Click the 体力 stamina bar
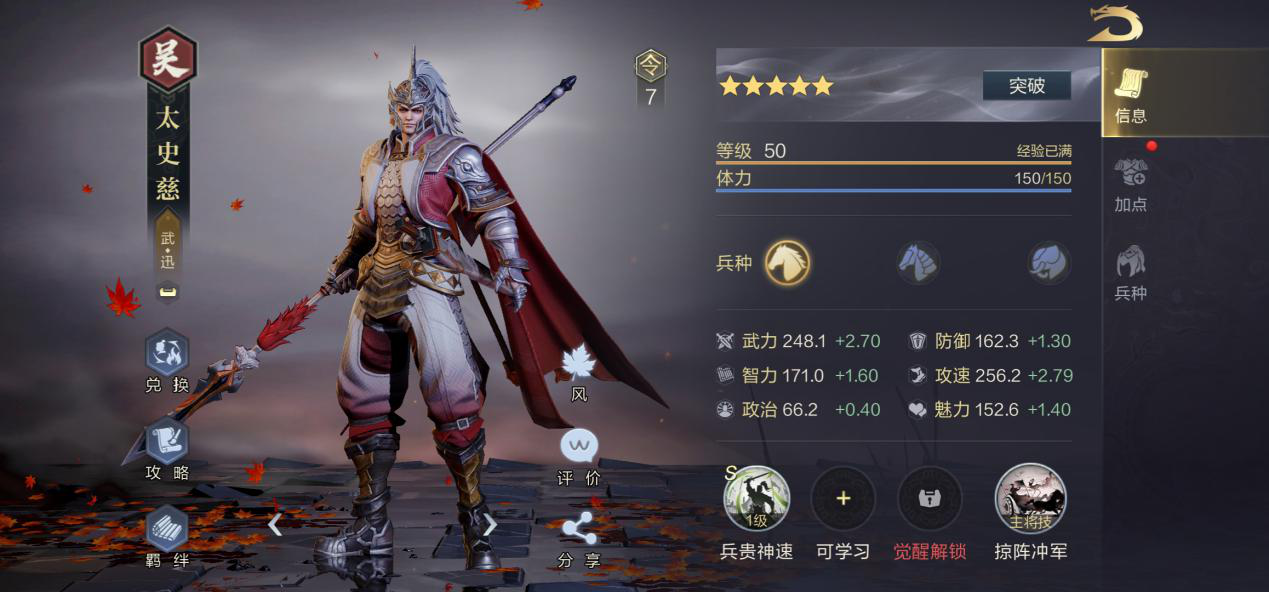 click(893, 180)
